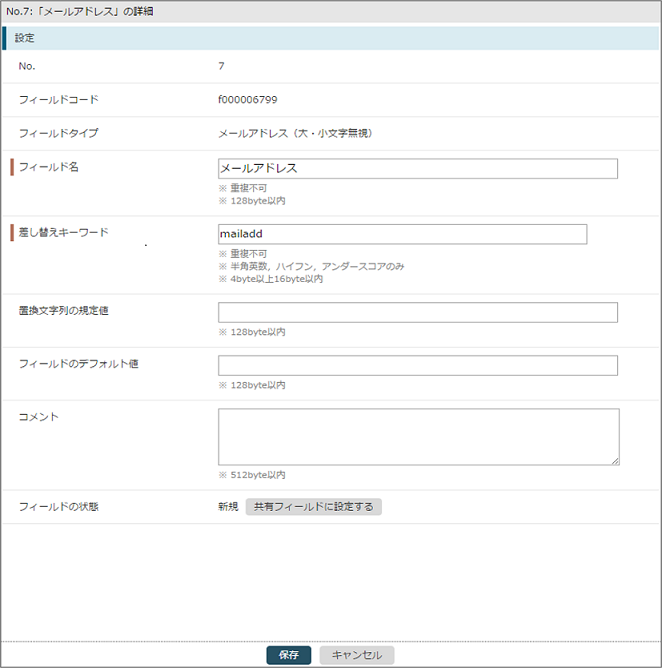Click the 新規 status text
The width and height of the screenshot is (662, 668).
pyautogui.click(x=228, y=507)
